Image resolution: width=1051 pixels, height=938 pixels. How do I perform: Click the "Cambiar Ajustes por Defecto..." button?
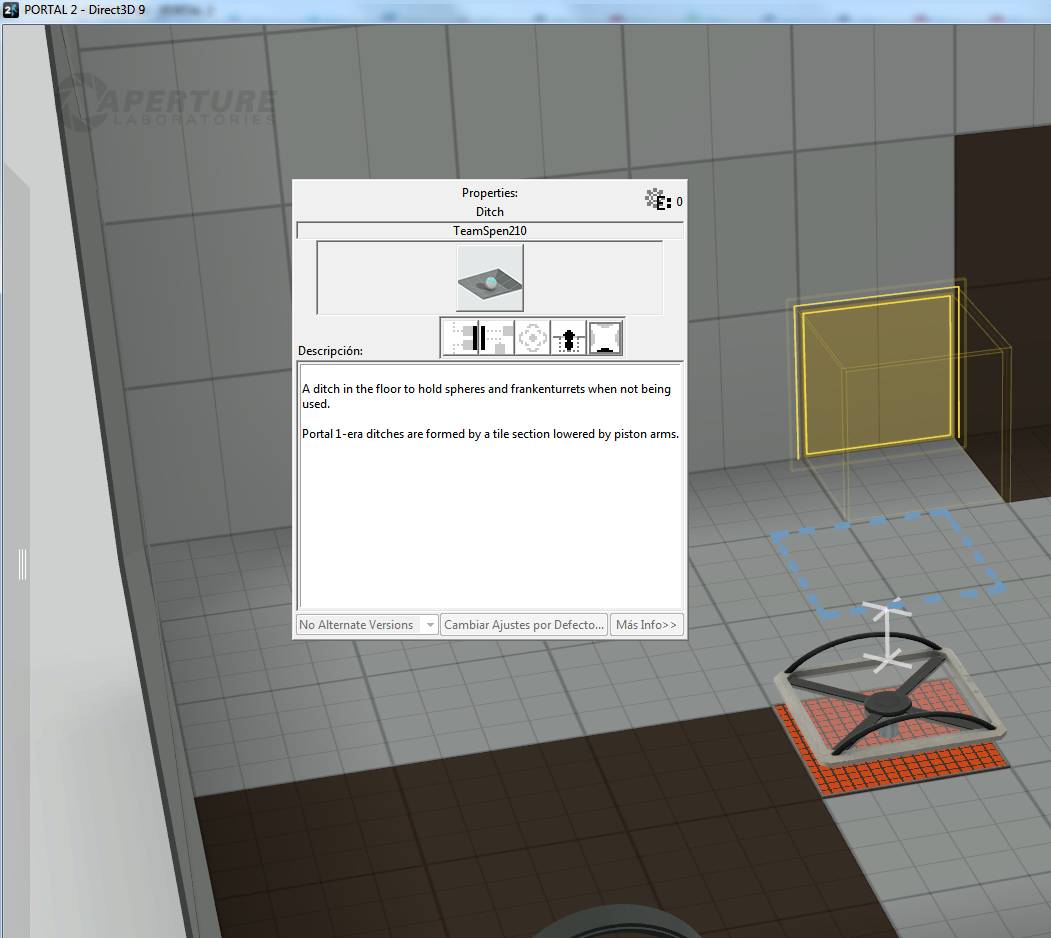tap(523, 624)
